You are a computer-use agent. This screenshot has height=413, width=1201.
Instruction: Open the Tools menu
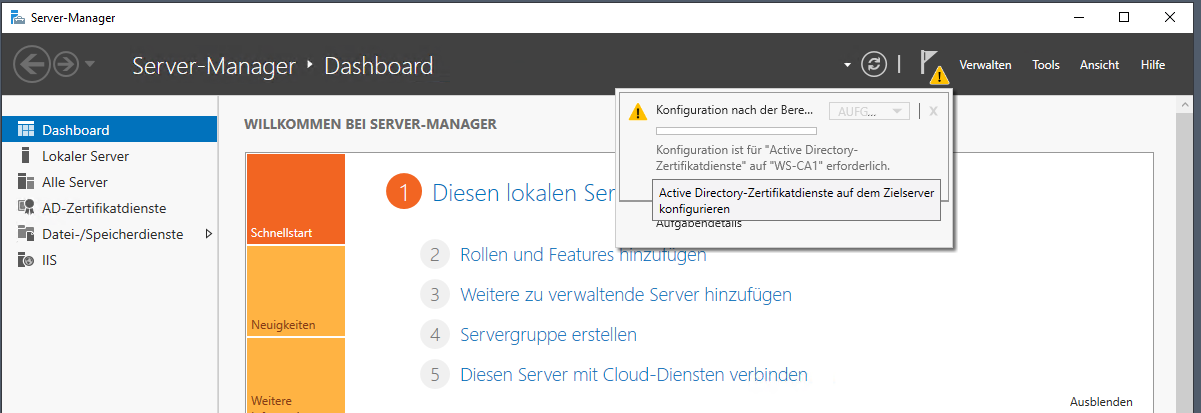click(1046, 65)
